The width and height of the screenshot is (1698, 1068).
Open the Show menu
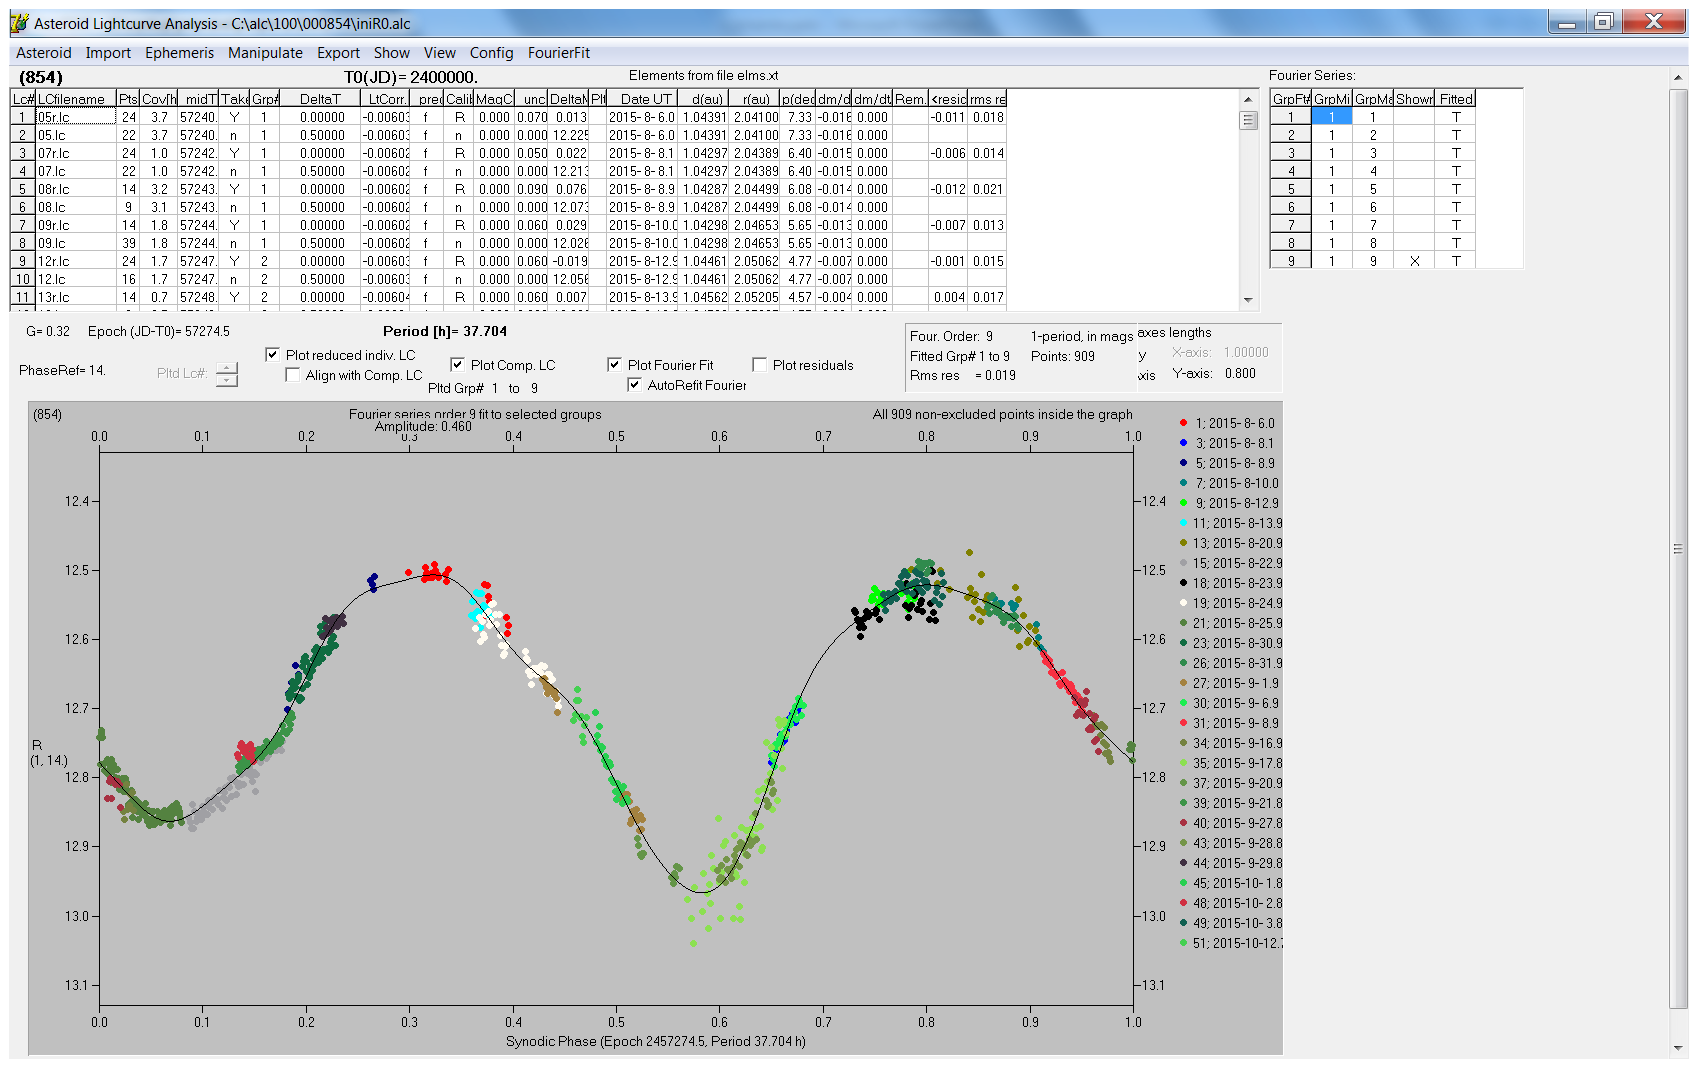coord(392,53)
